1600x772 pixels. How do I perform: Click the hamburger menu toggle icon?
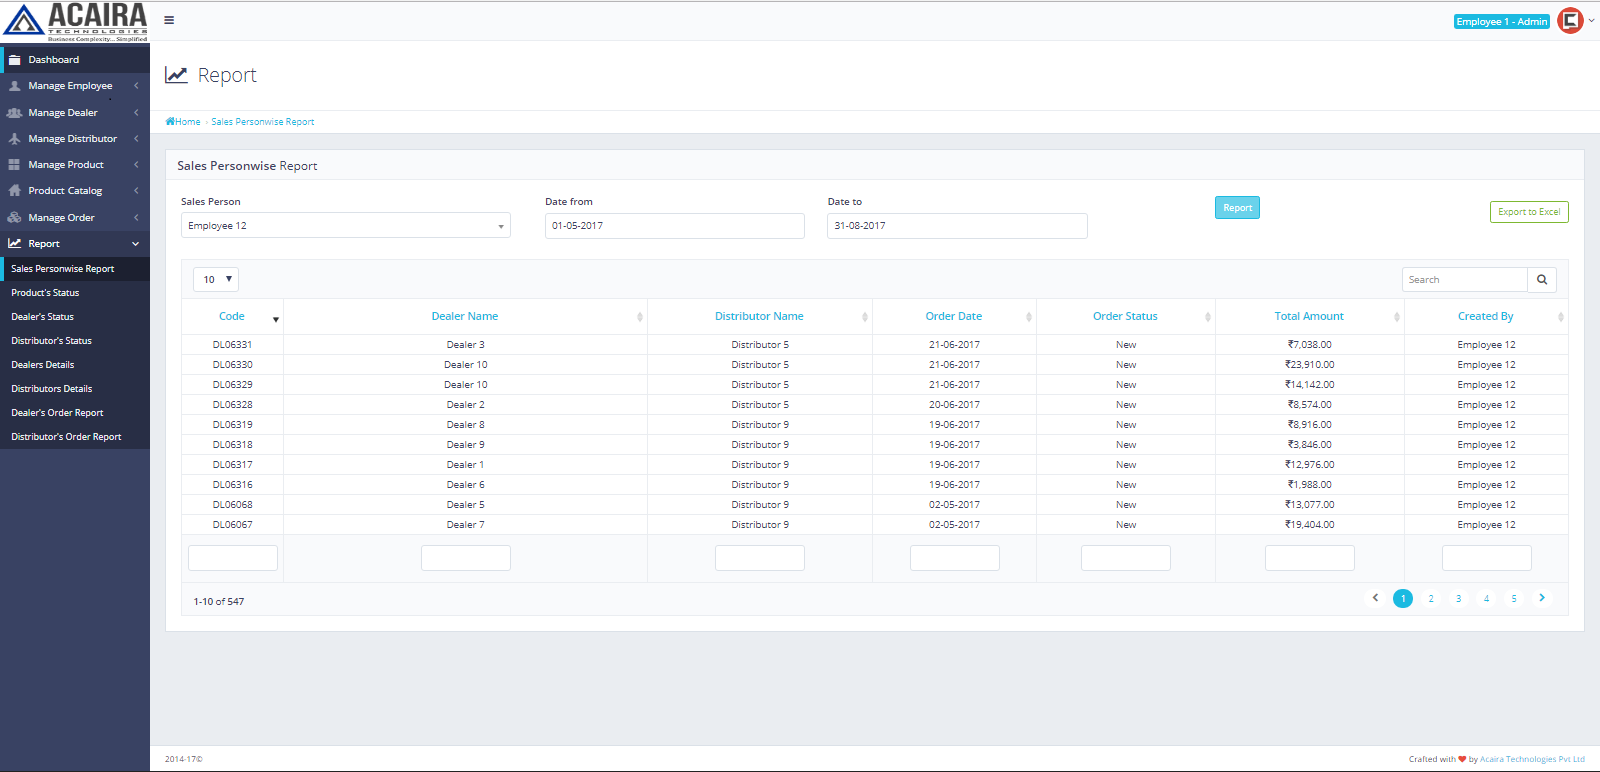point(169,20)
